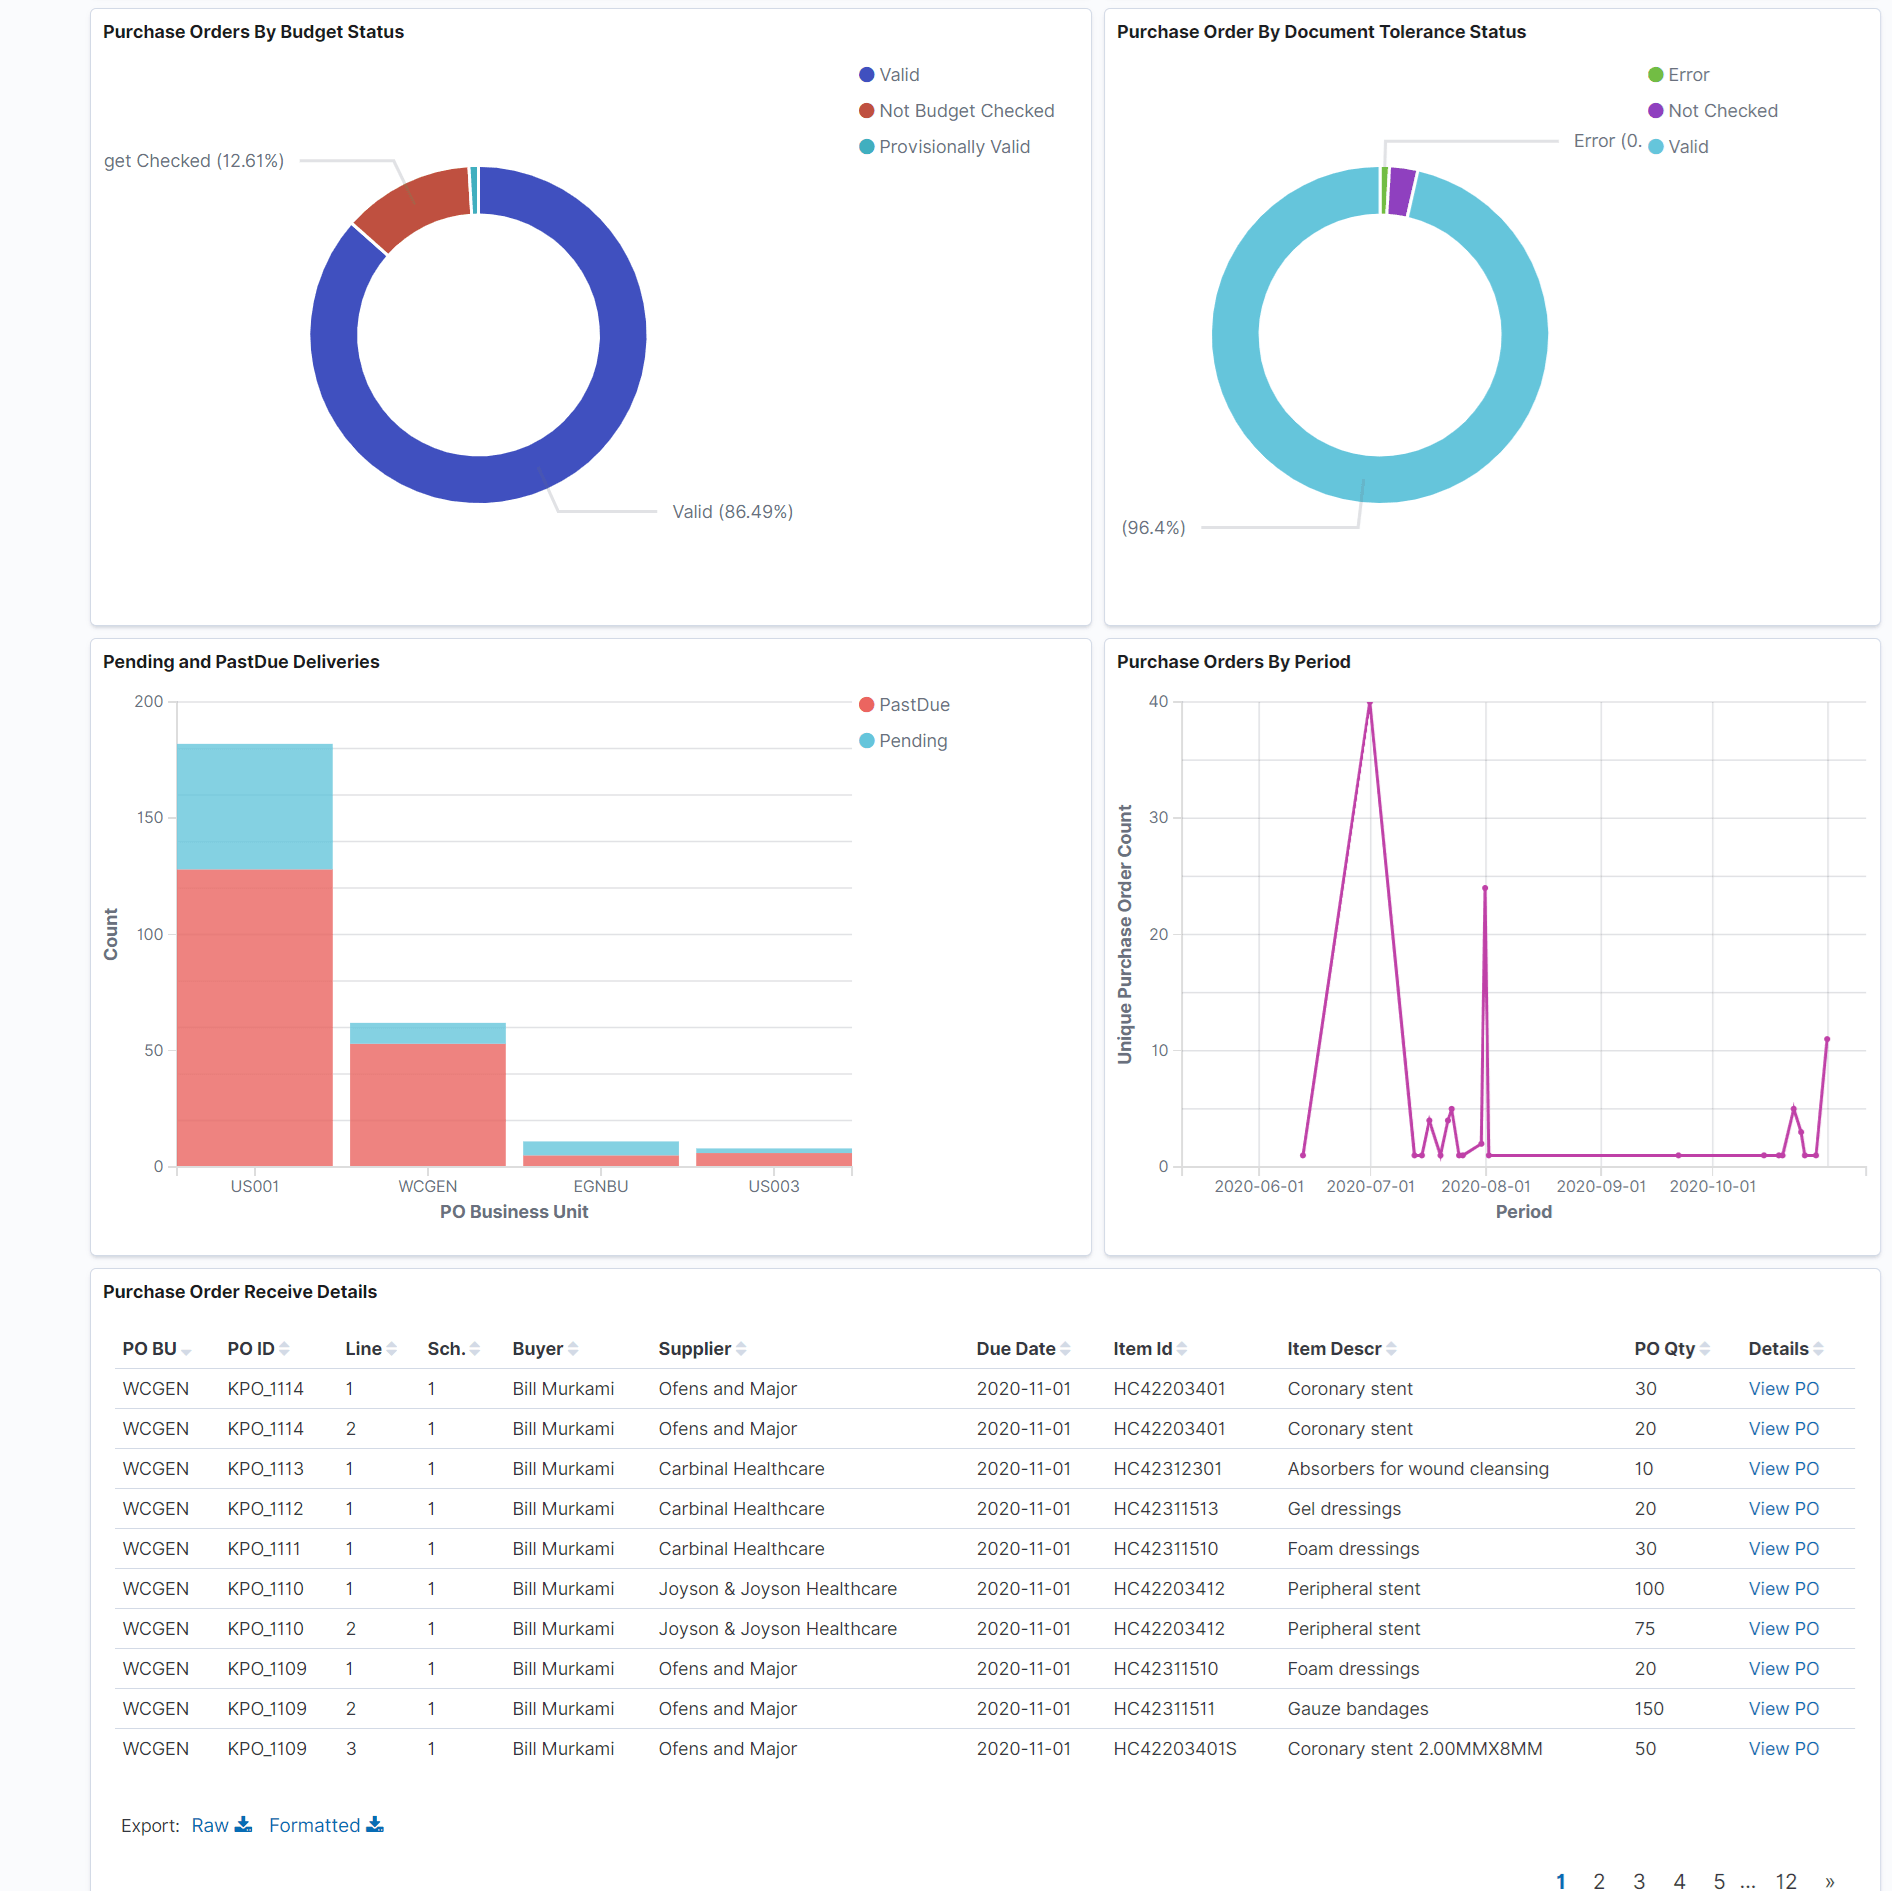Jump to last page 12
1892x1891 pixels.
(x=1786, y=1881)
